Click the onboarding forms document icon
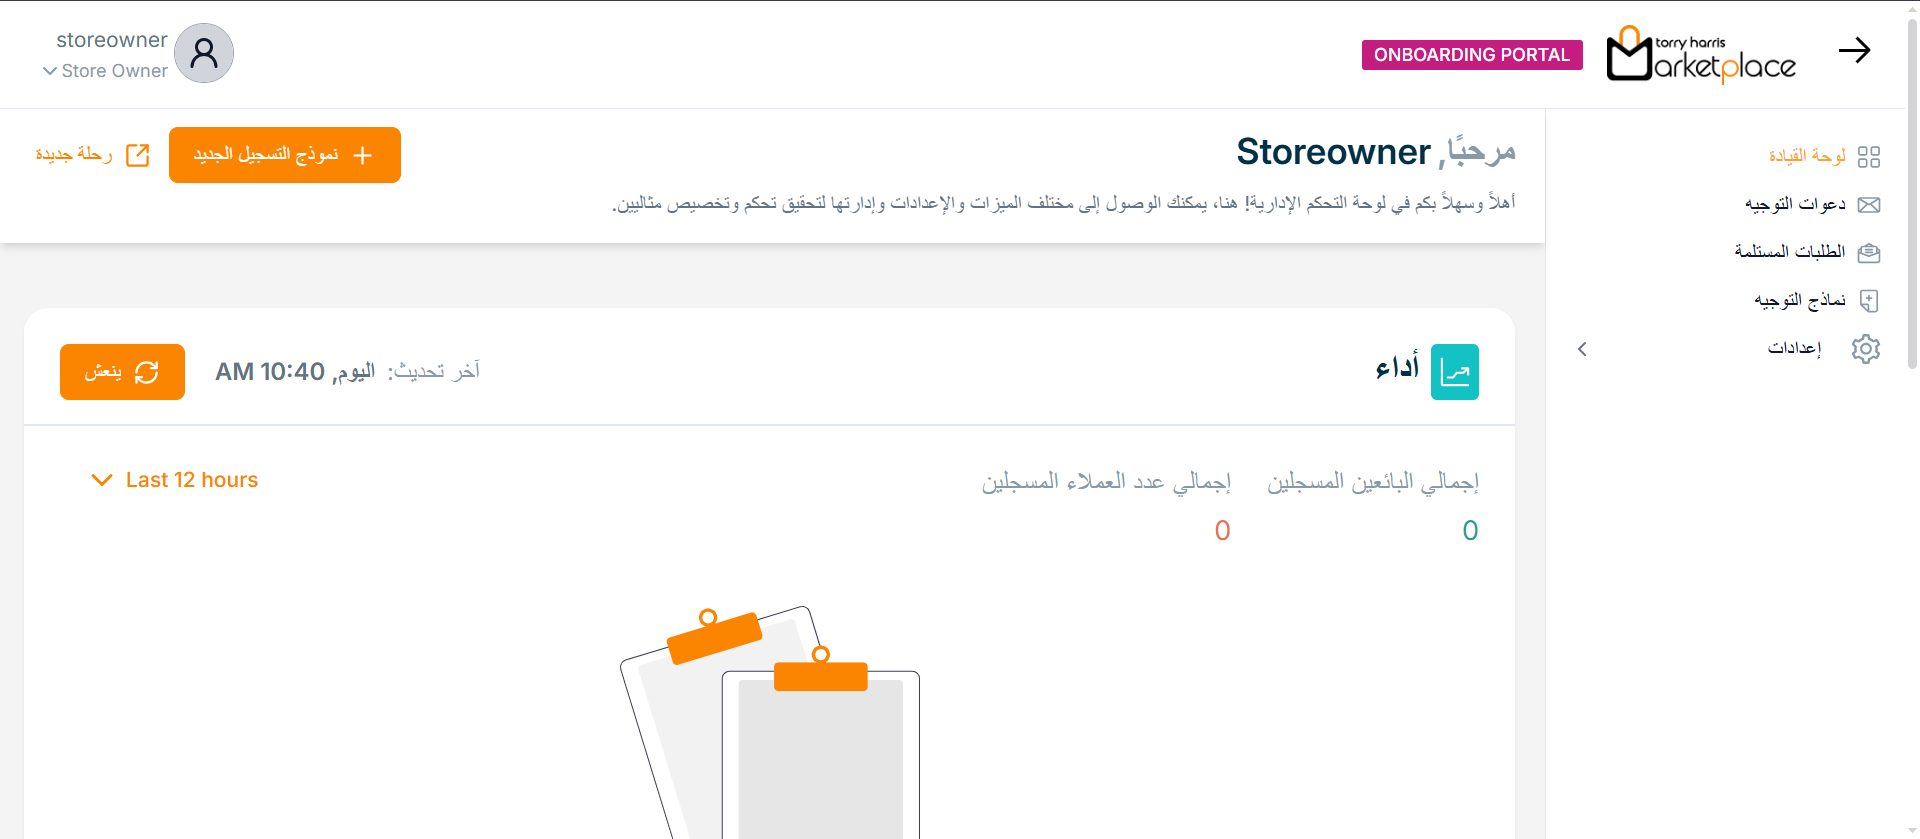 [1868, 301]
